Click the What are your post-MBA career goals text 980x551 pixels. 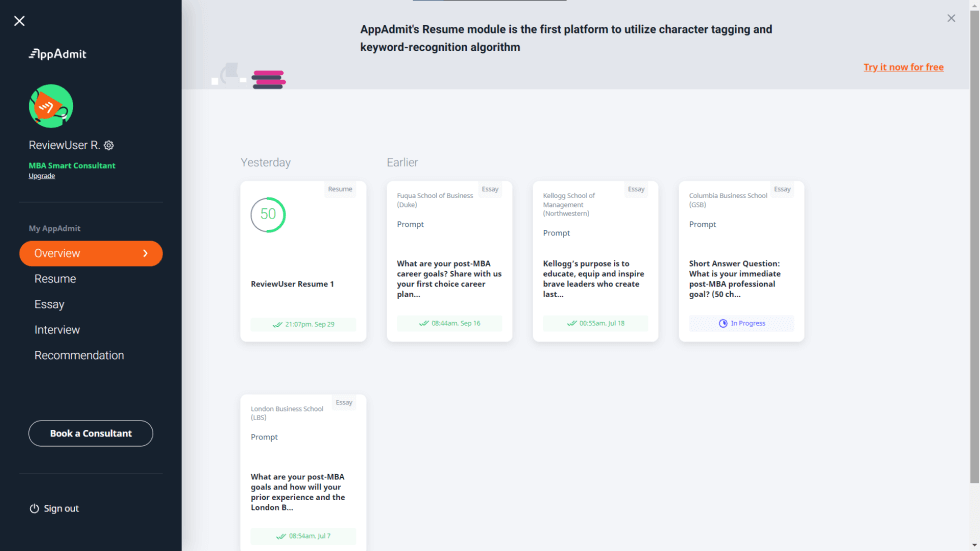pyautogui.click(x=449, y=279)
